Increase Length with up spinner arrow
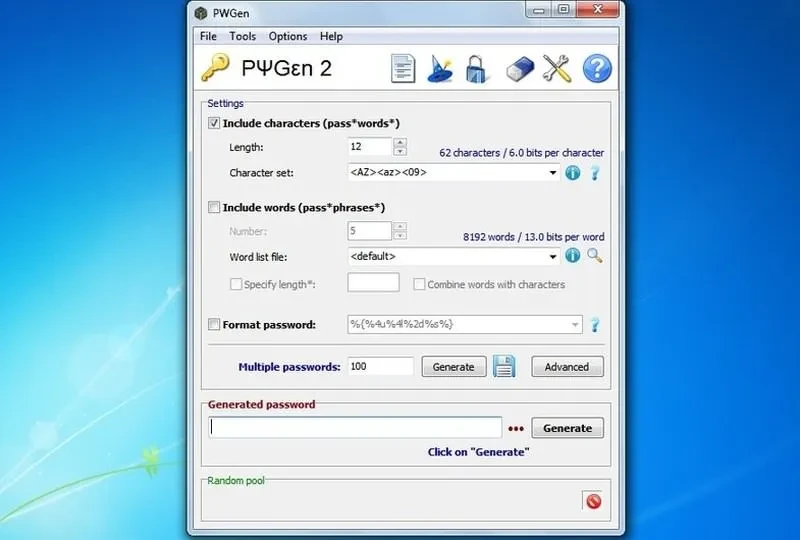Image resolution: width=800 pixels, height=540 pixels. (x=400, y=142)
